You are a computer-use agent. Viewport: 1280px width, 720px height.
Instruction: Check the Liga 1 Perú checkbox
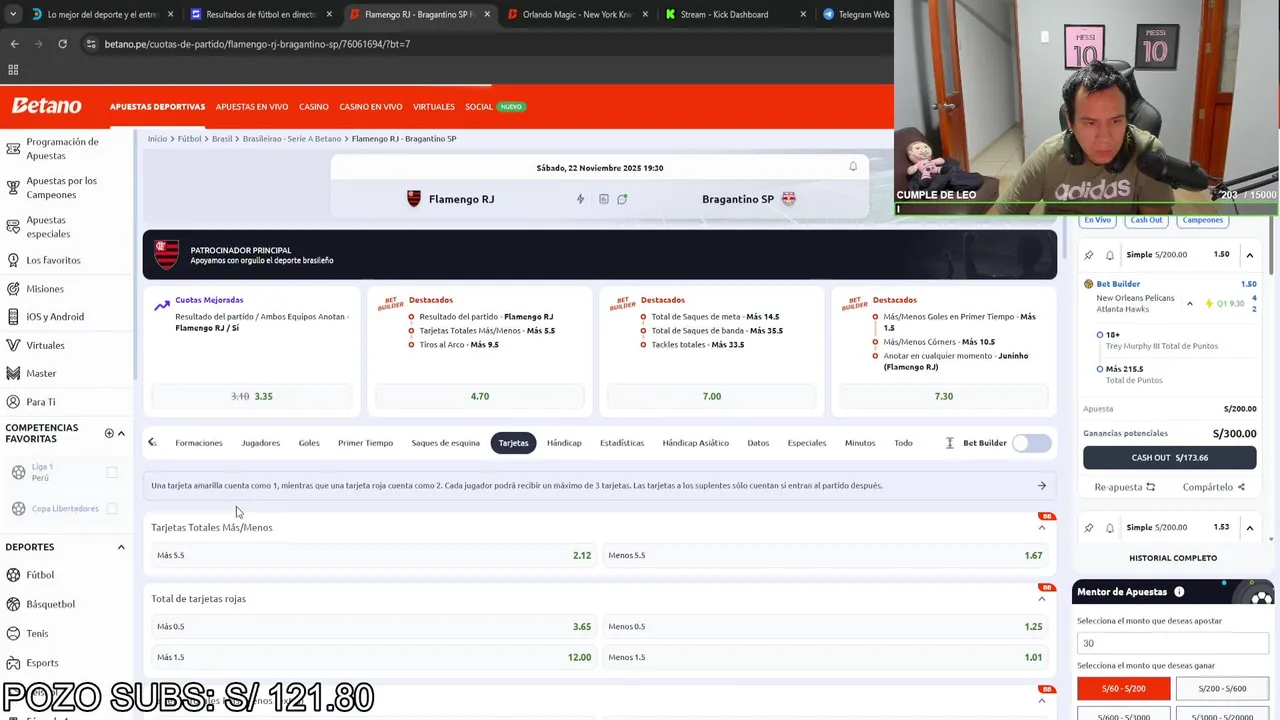coord(112,472)
